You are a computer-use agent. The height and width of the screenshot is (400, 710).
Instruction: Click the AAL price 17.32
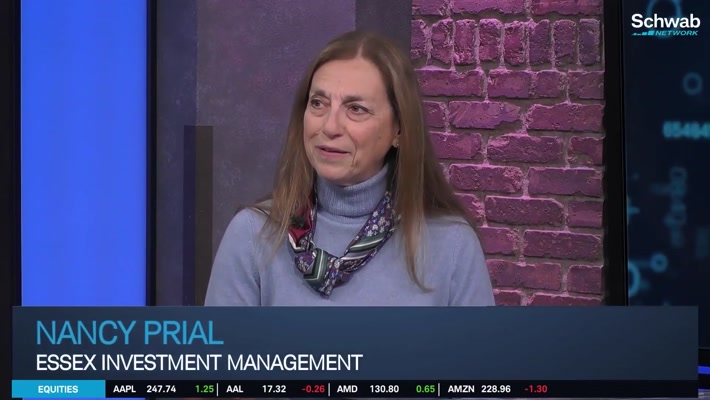click(274, 389)
